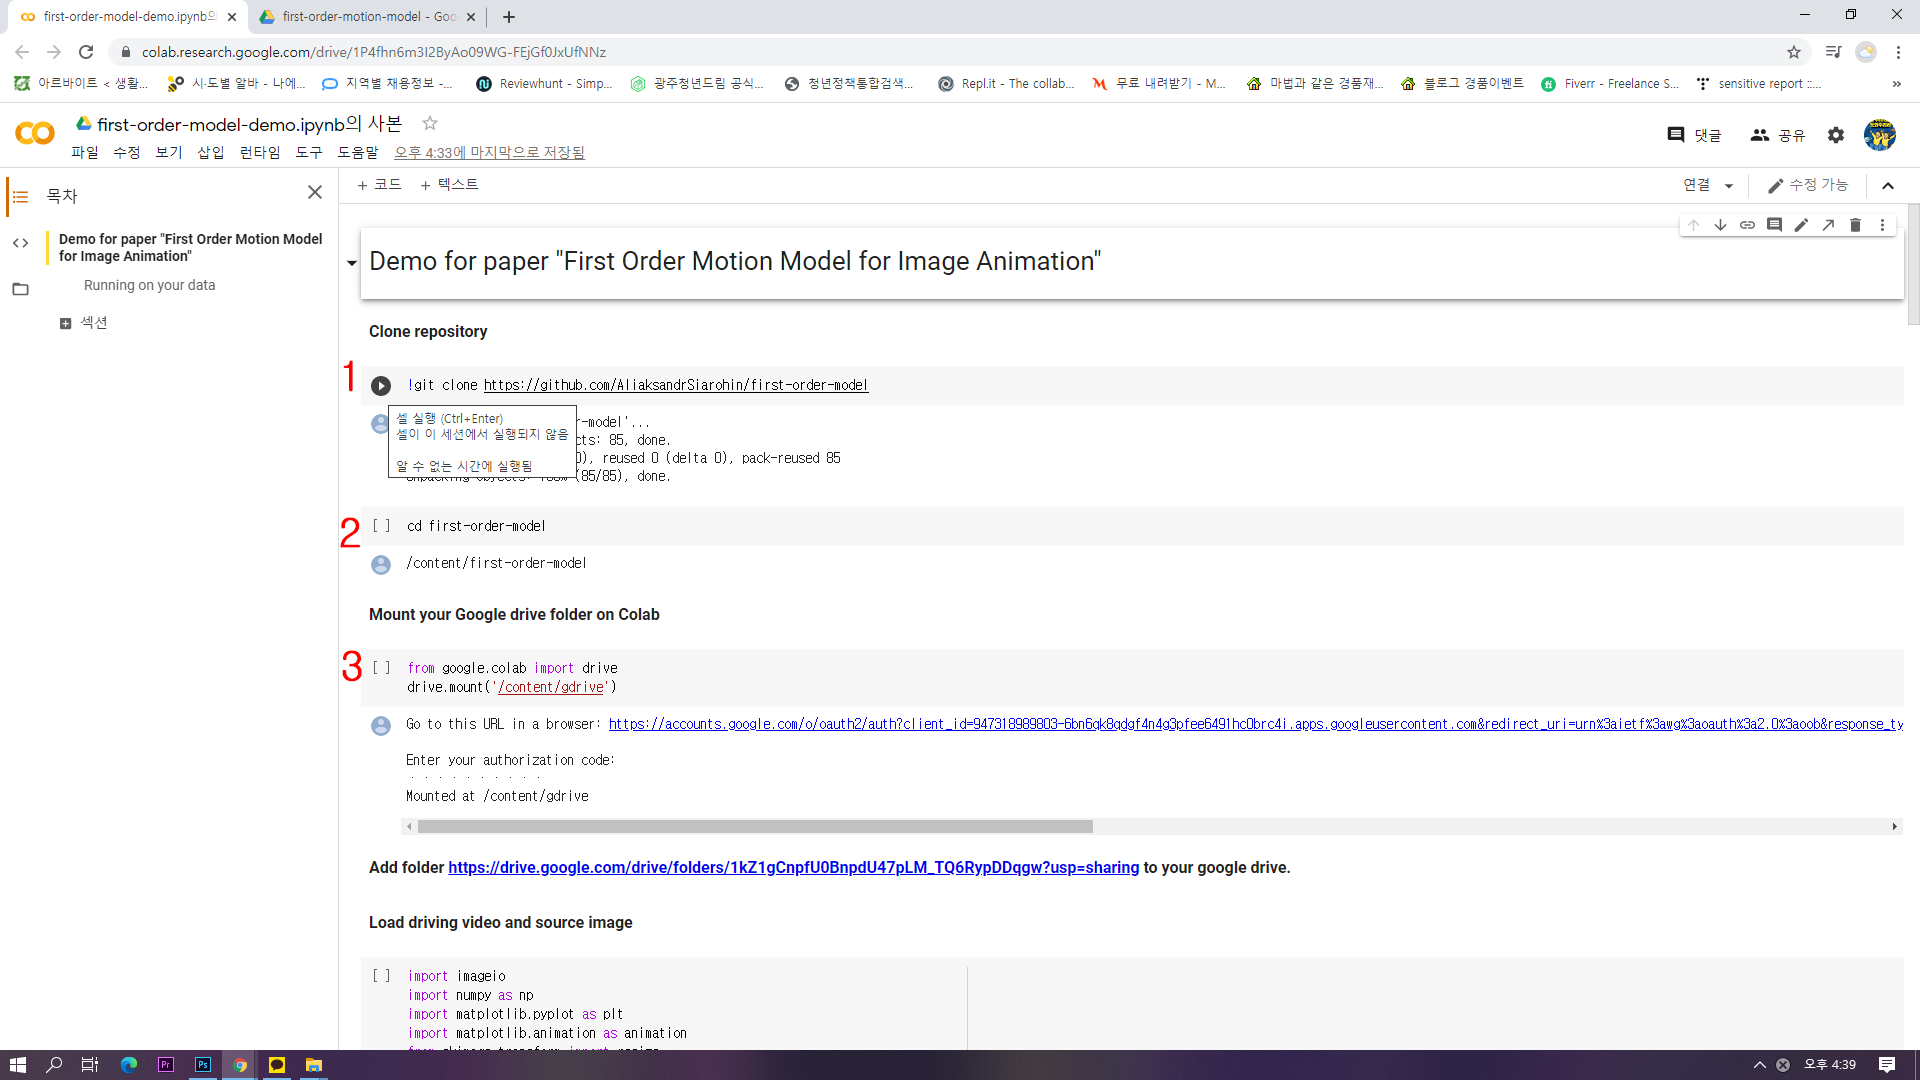1920x1080 pixels.
Task: Collapse header with the top-right chevron
Action: [1888, 186]
